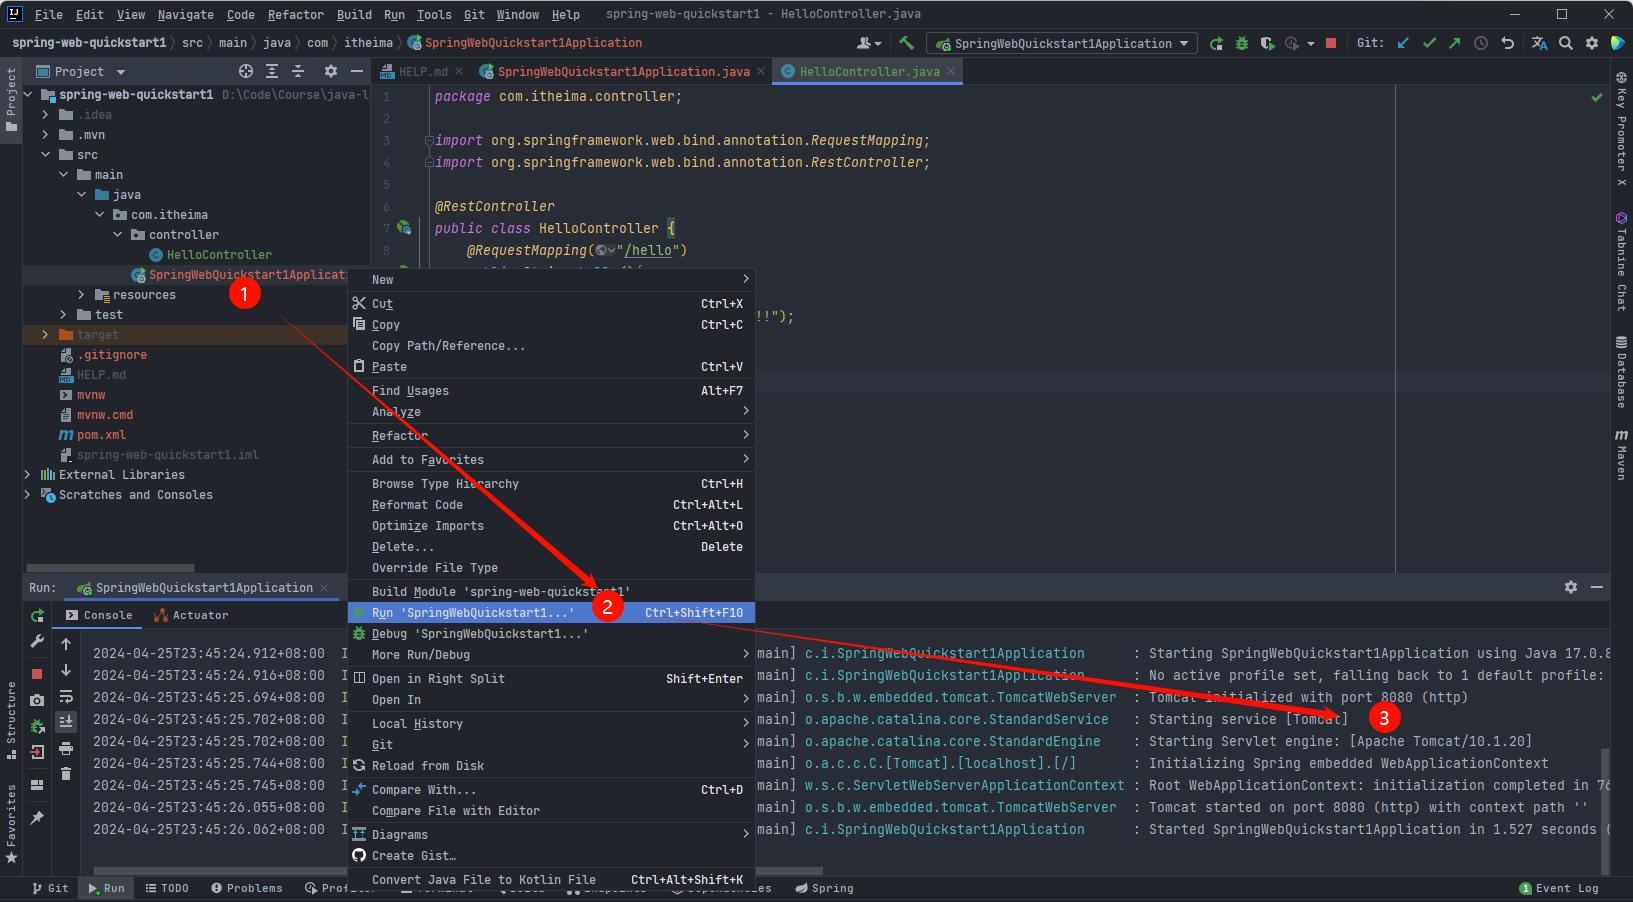Expand the resources folder
Image resolution: width=1633 pixels, height=902 pixels.
pos(81,295)
